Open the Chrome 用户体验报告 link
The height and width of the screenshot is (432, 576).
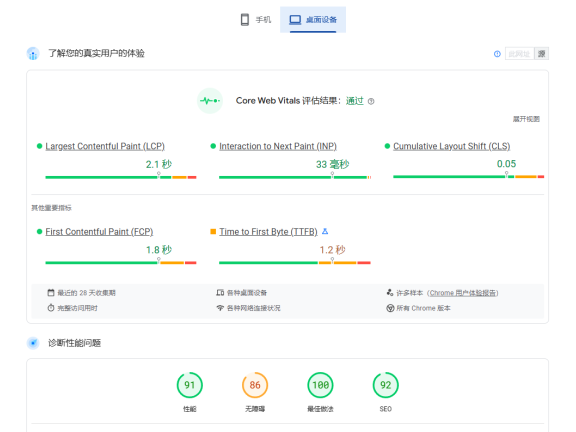tap(464, 293)
